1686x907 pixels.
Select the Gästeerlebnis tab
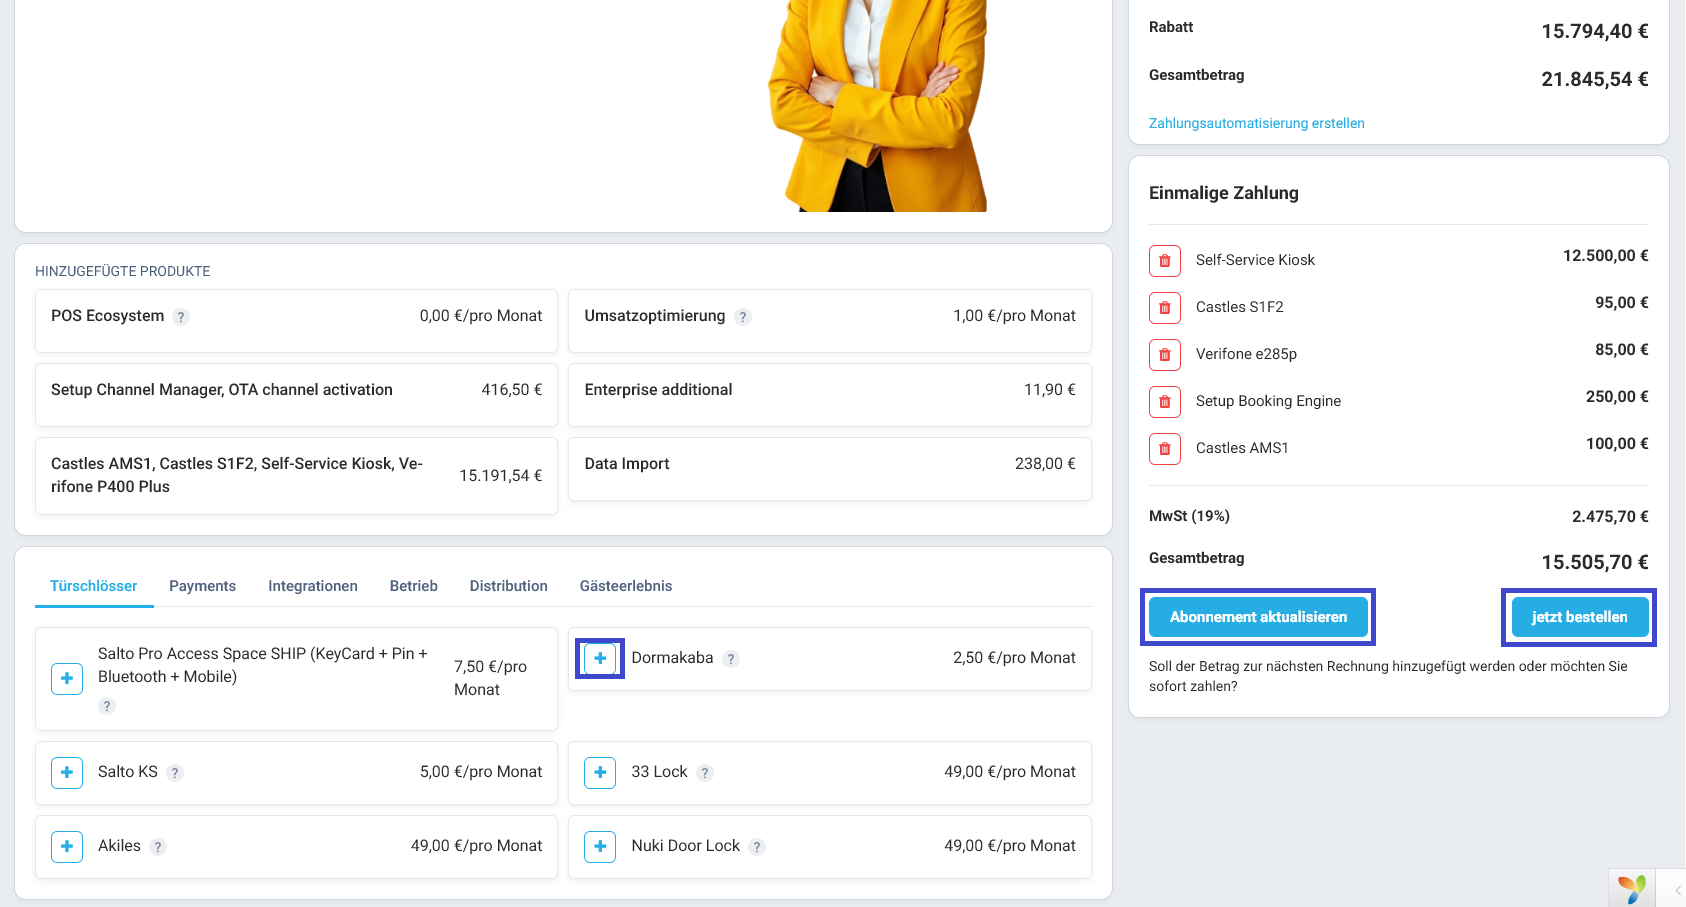coord(626,586)
